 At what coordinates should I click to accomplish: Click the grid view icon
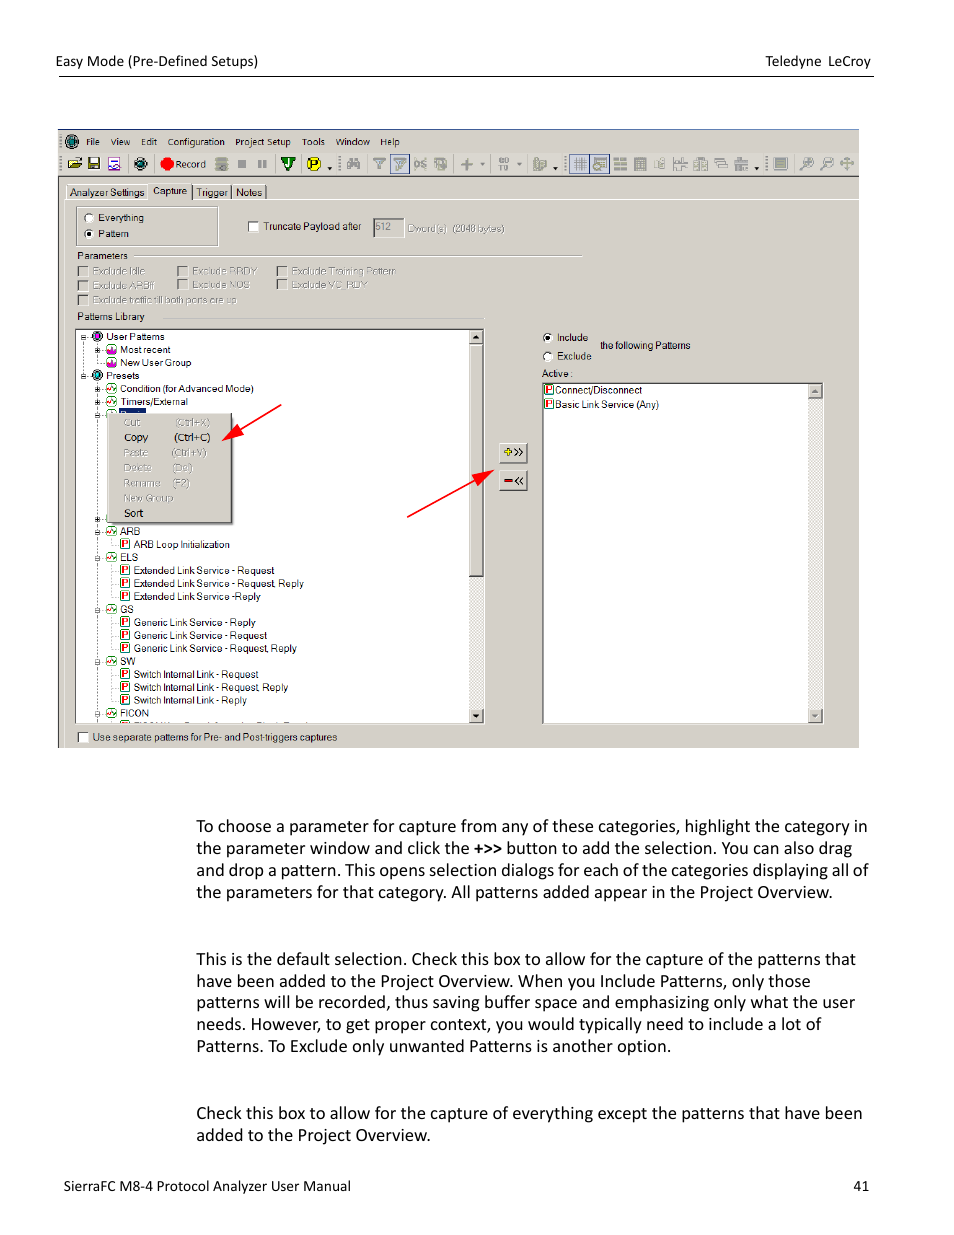[x=580, y=164]
